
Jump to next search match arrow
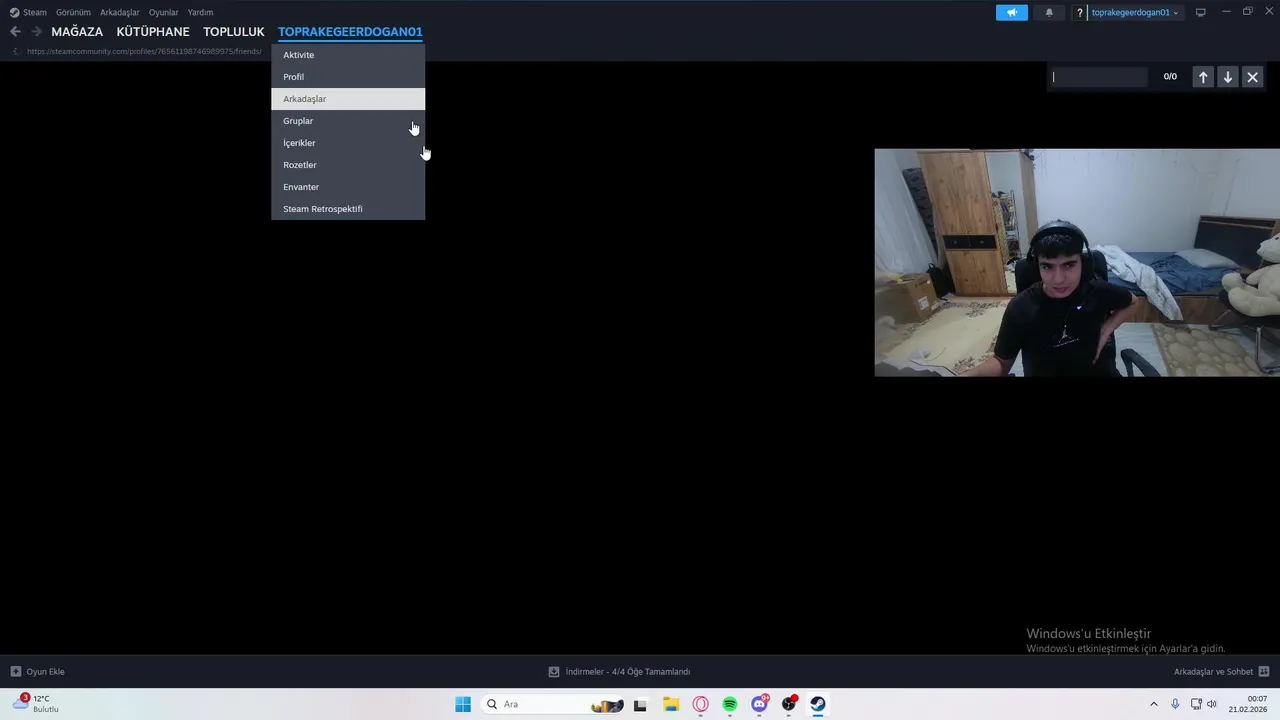tap(1228, 77)
